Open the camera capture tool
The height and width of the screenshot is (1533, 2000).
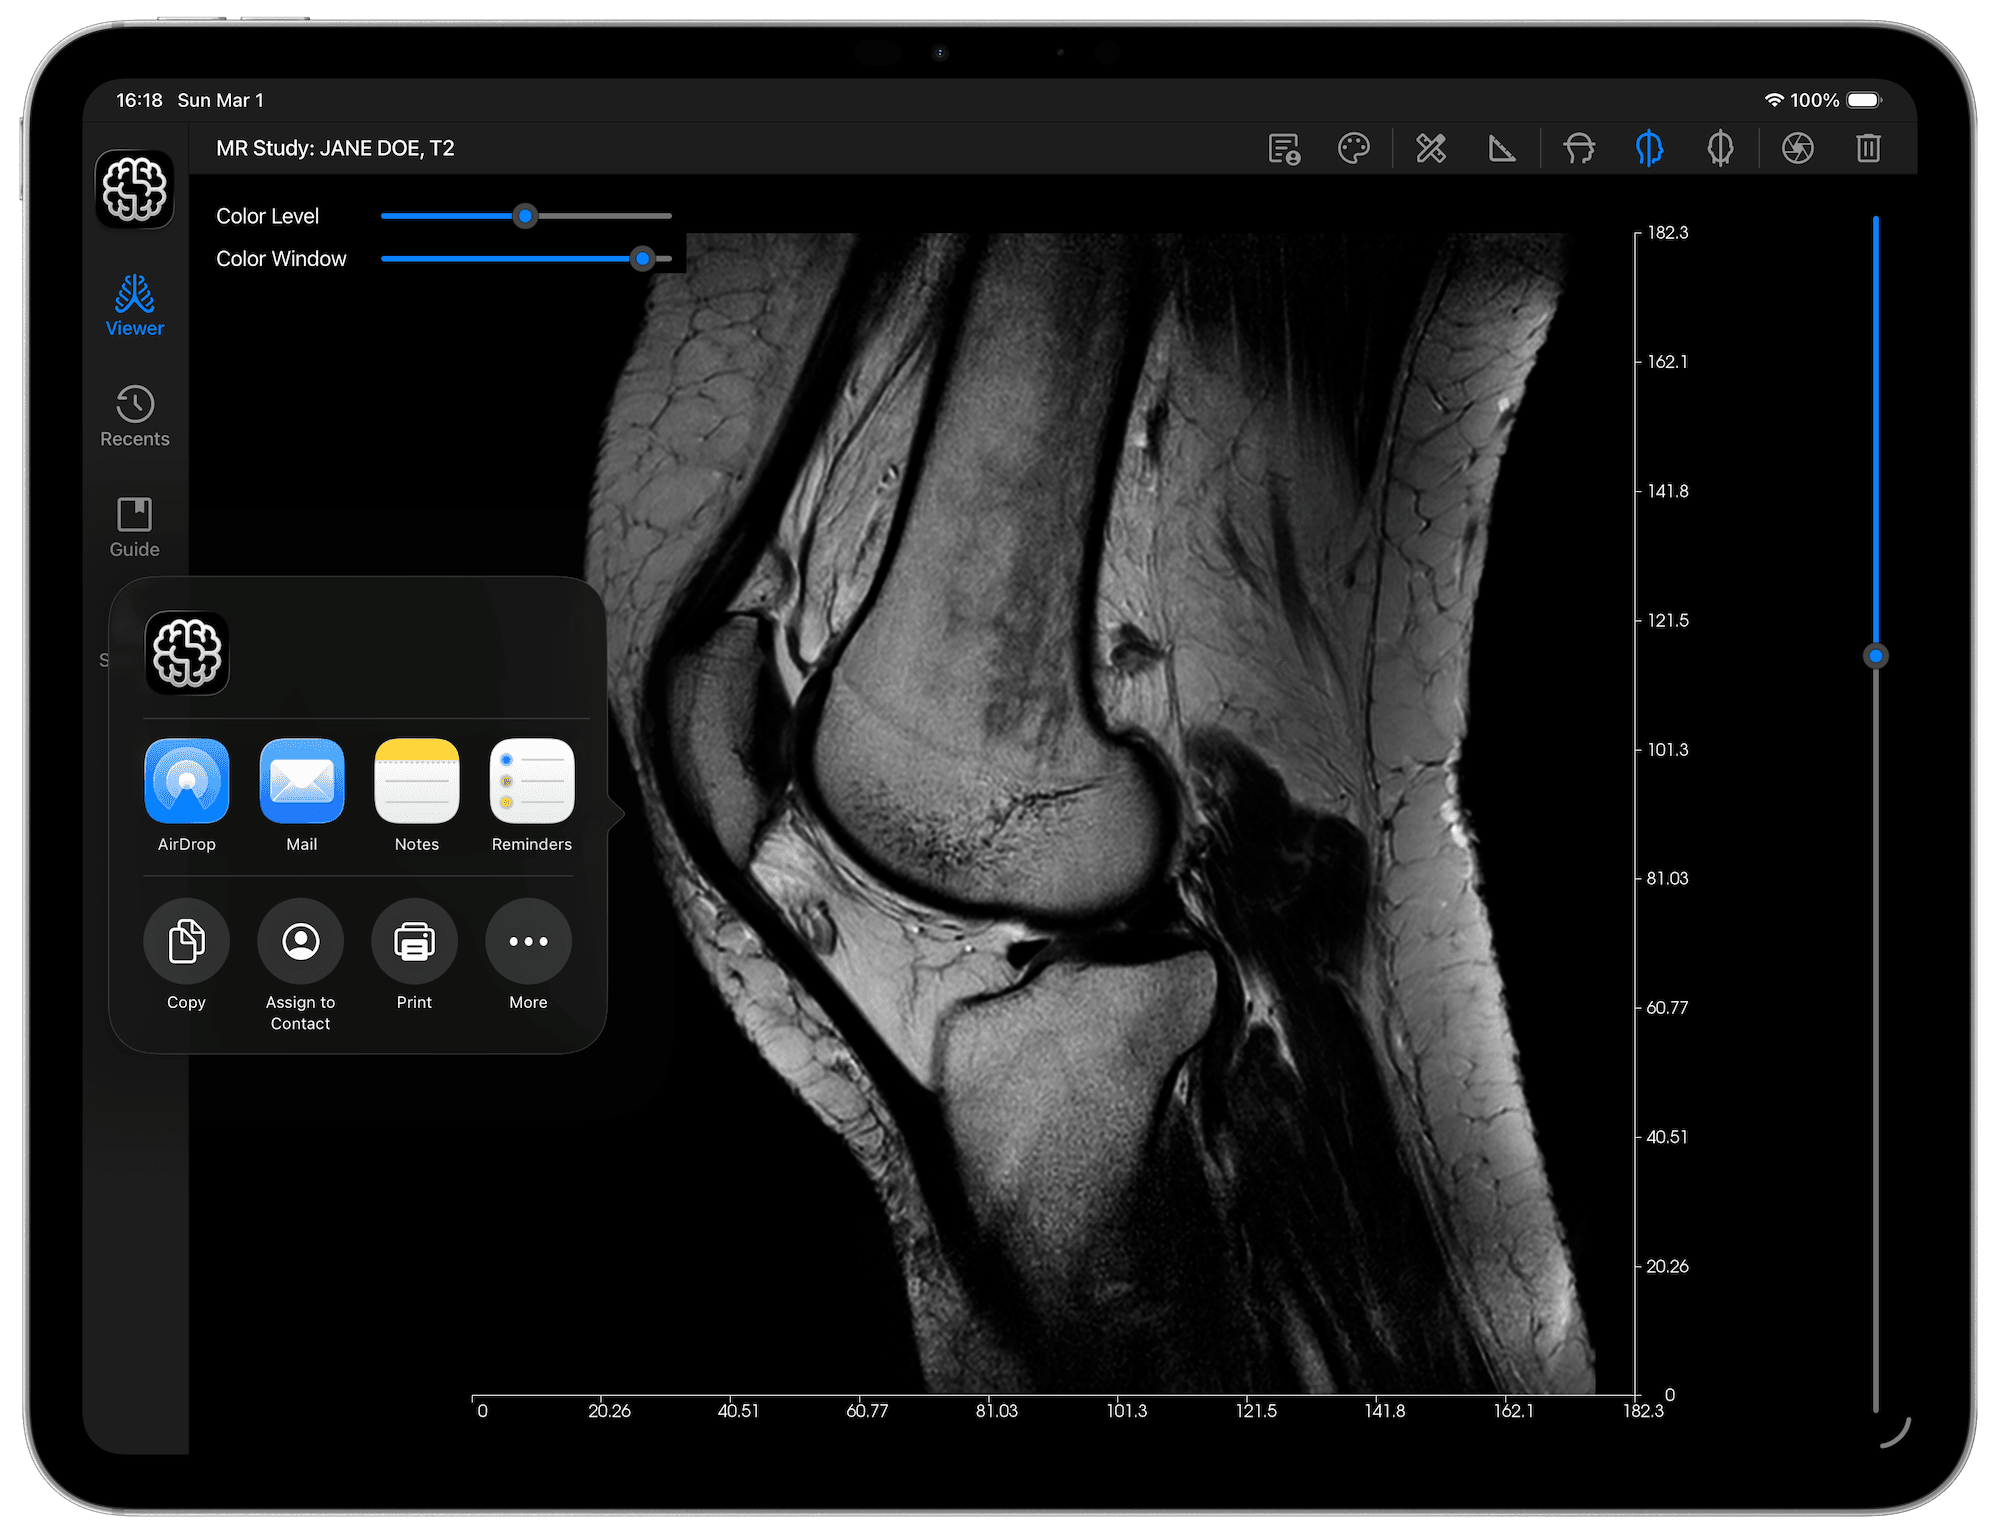point(1797,148)
